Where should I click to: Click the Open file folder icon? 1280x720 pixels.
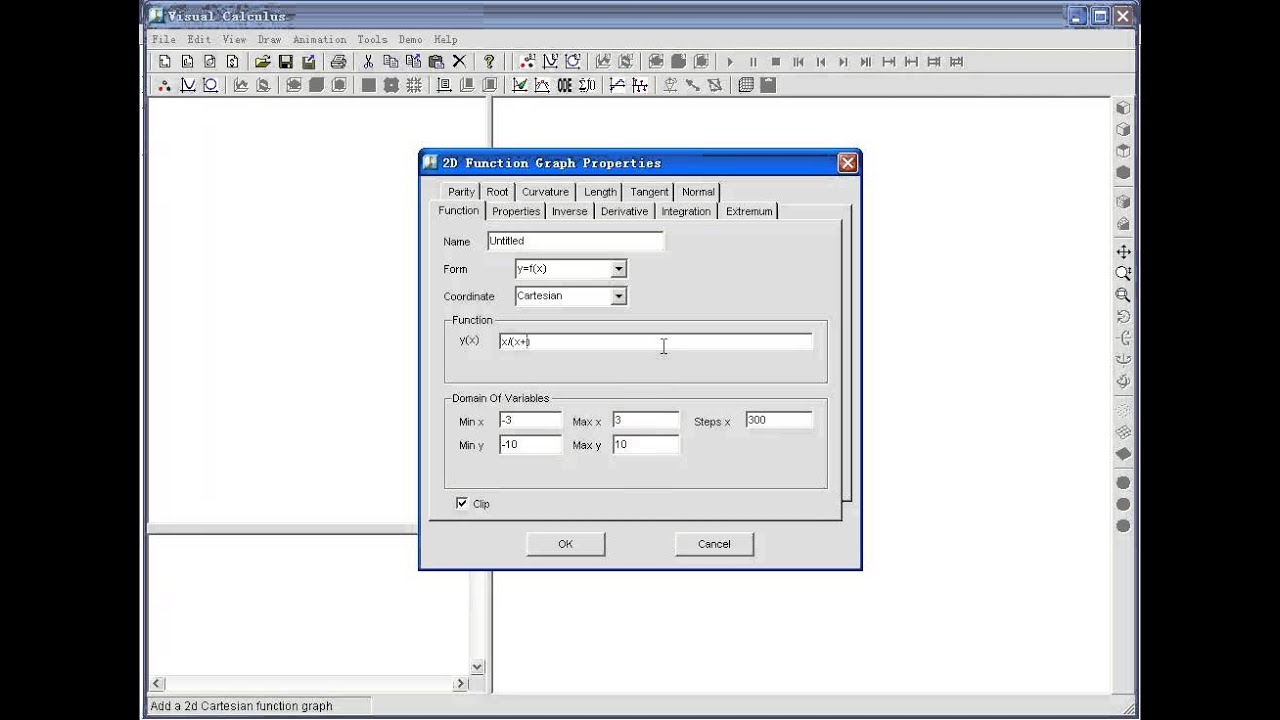point(263,61)
